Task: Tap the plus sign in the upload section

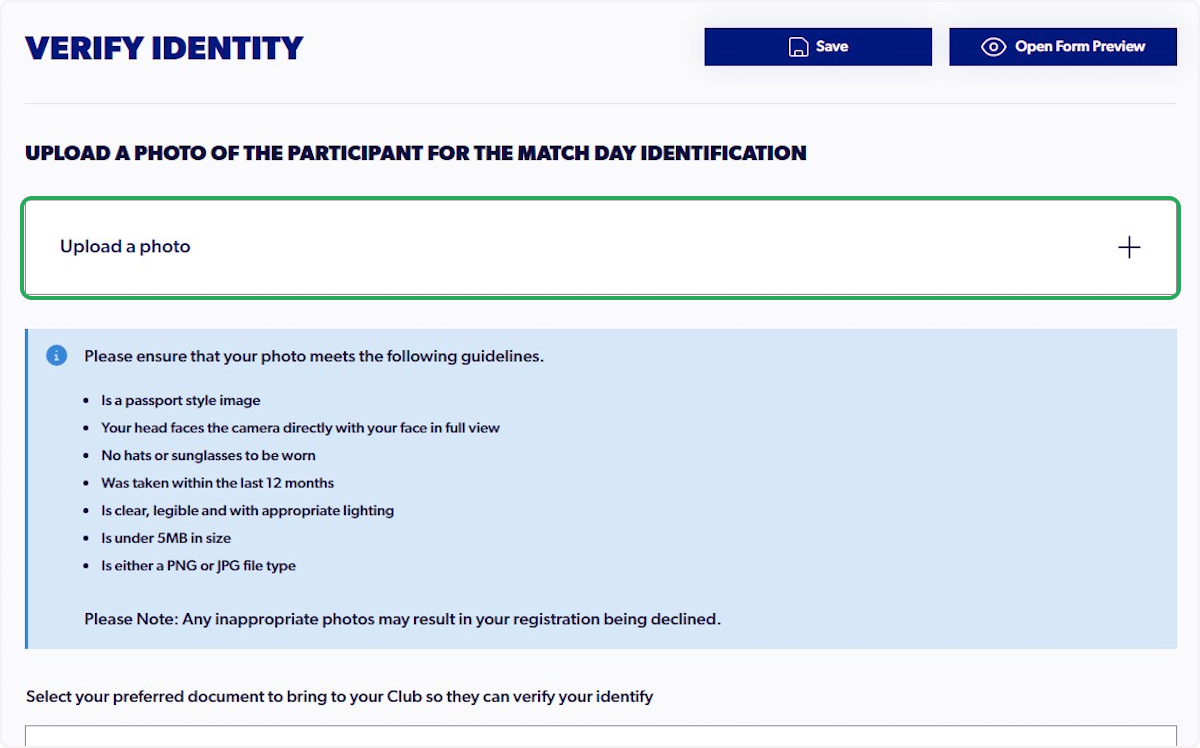Action: (1129, 247)
